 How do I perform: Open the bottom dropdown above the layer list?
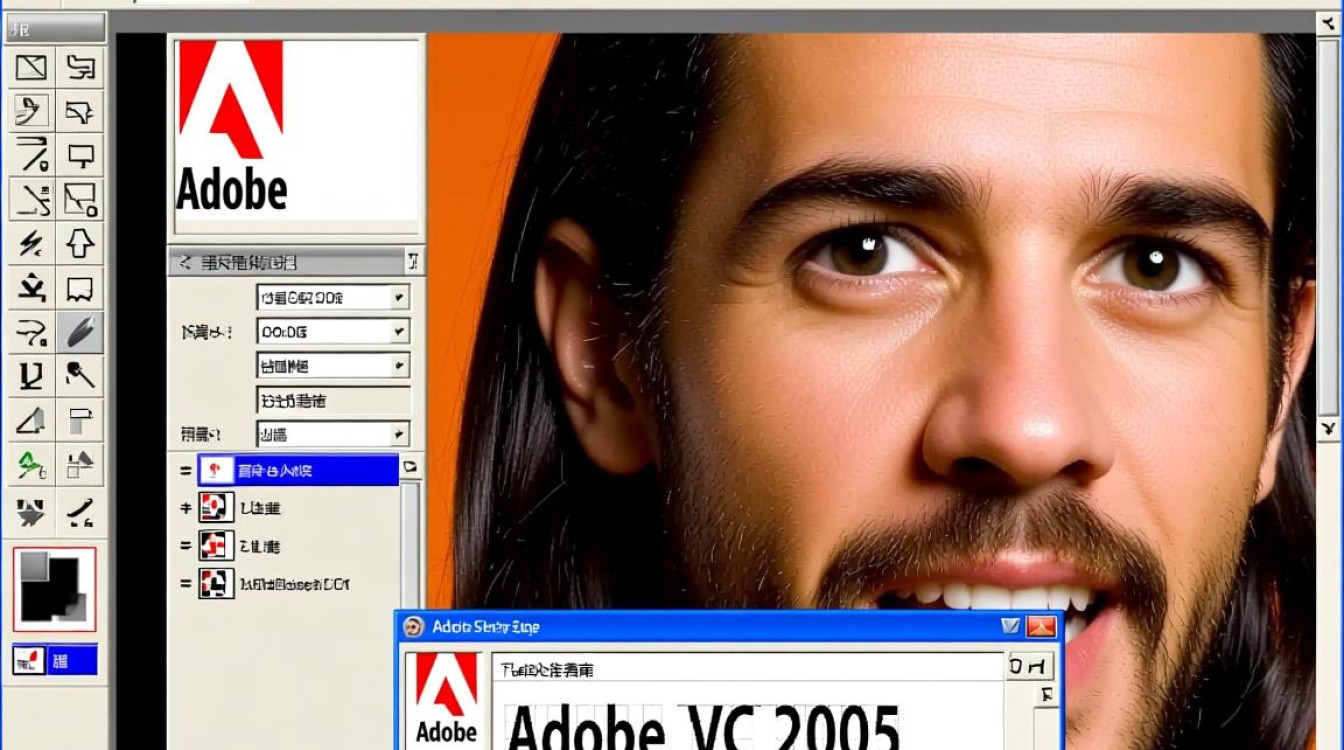click(x=333, y=434)
